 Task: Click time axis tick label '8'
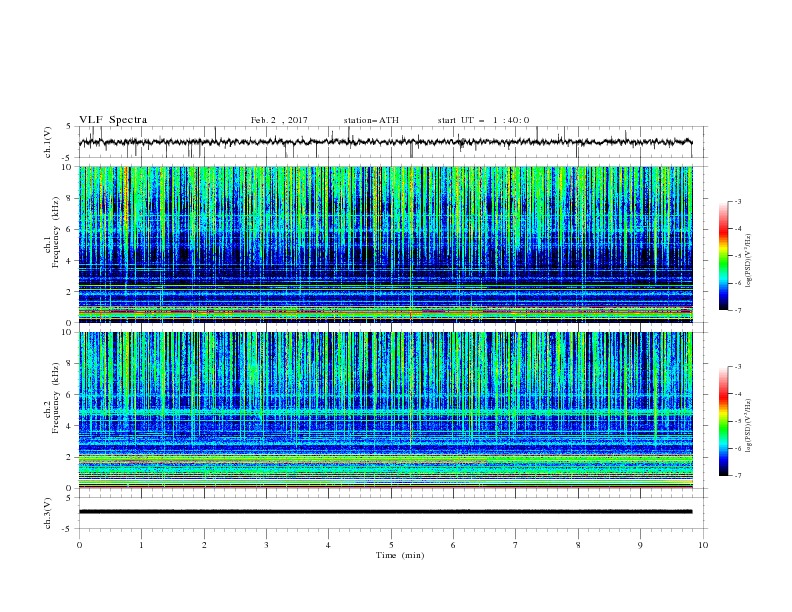(578, 545)
